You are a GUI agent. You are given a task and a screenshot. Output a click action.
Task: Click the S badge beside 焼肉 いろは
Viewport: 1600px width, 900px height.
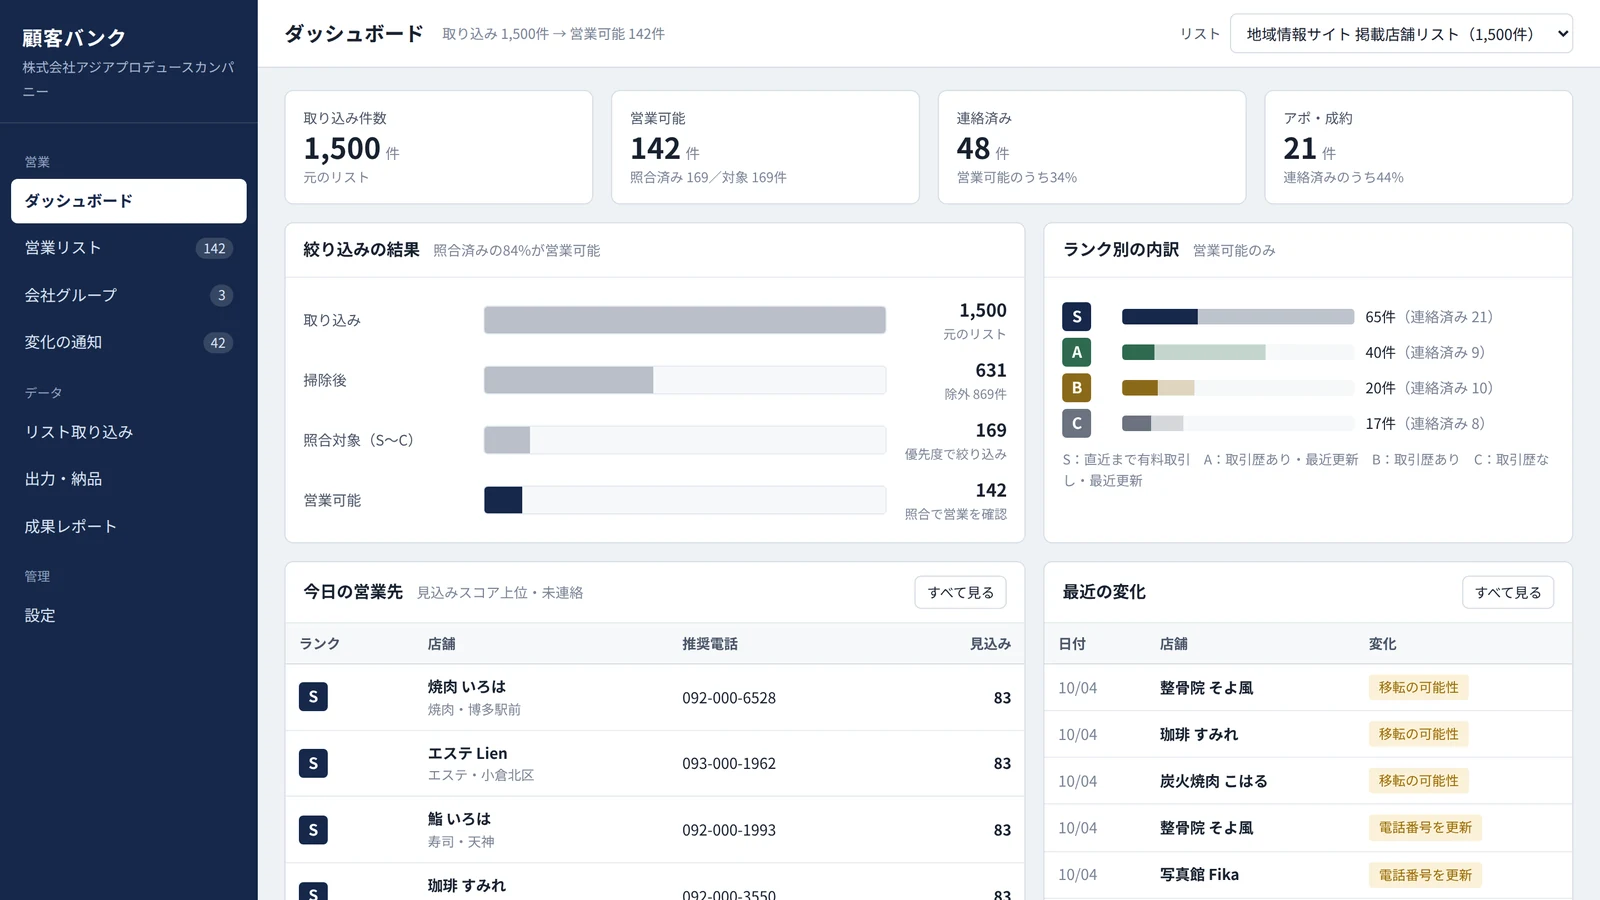tap(313, 697)
